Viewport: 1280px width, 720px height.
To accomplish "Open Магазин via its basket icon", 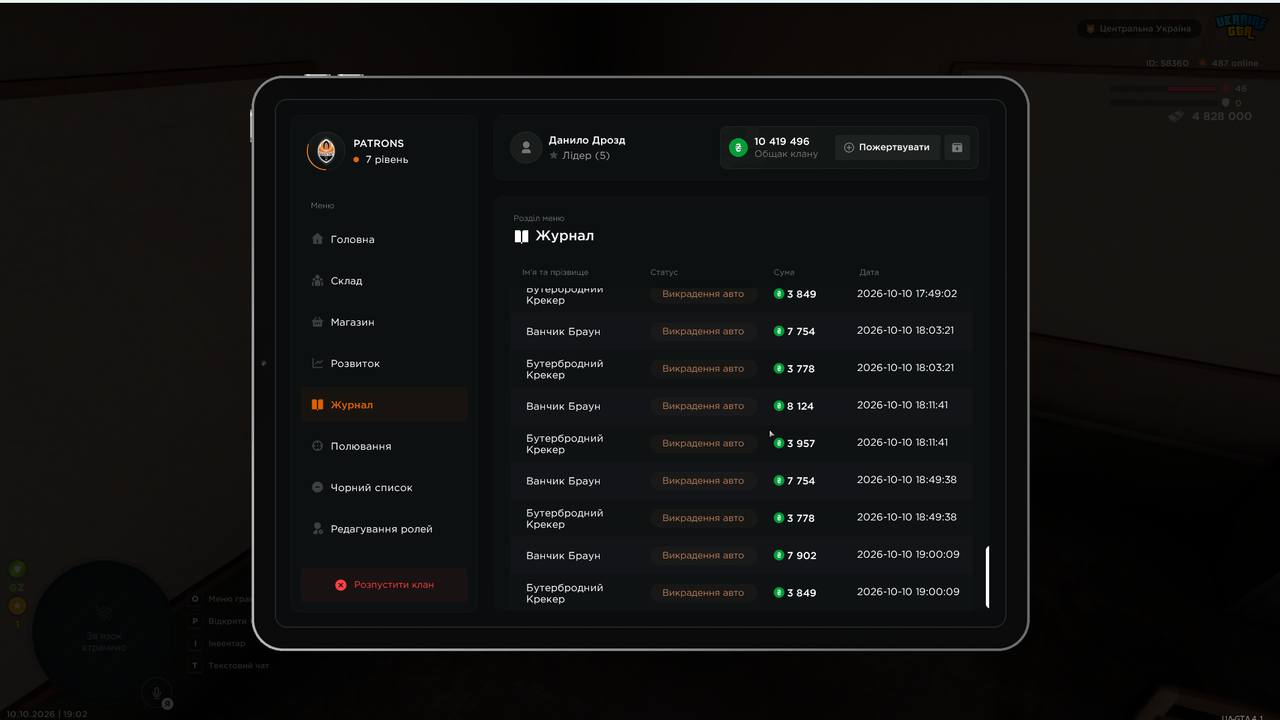I will 317,322.
